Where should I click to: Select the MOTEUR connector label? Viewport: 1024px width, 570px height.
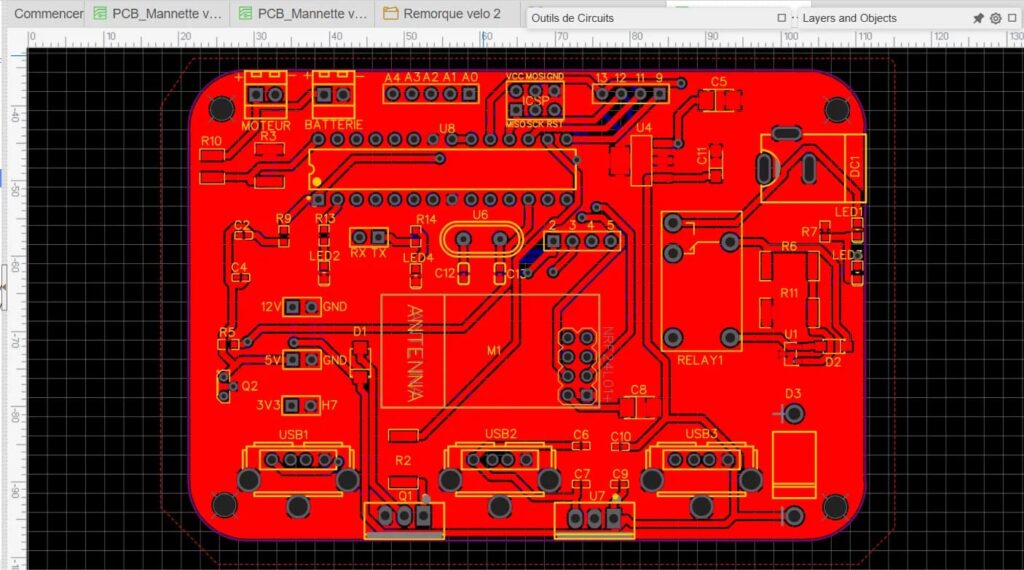[266, 125]
